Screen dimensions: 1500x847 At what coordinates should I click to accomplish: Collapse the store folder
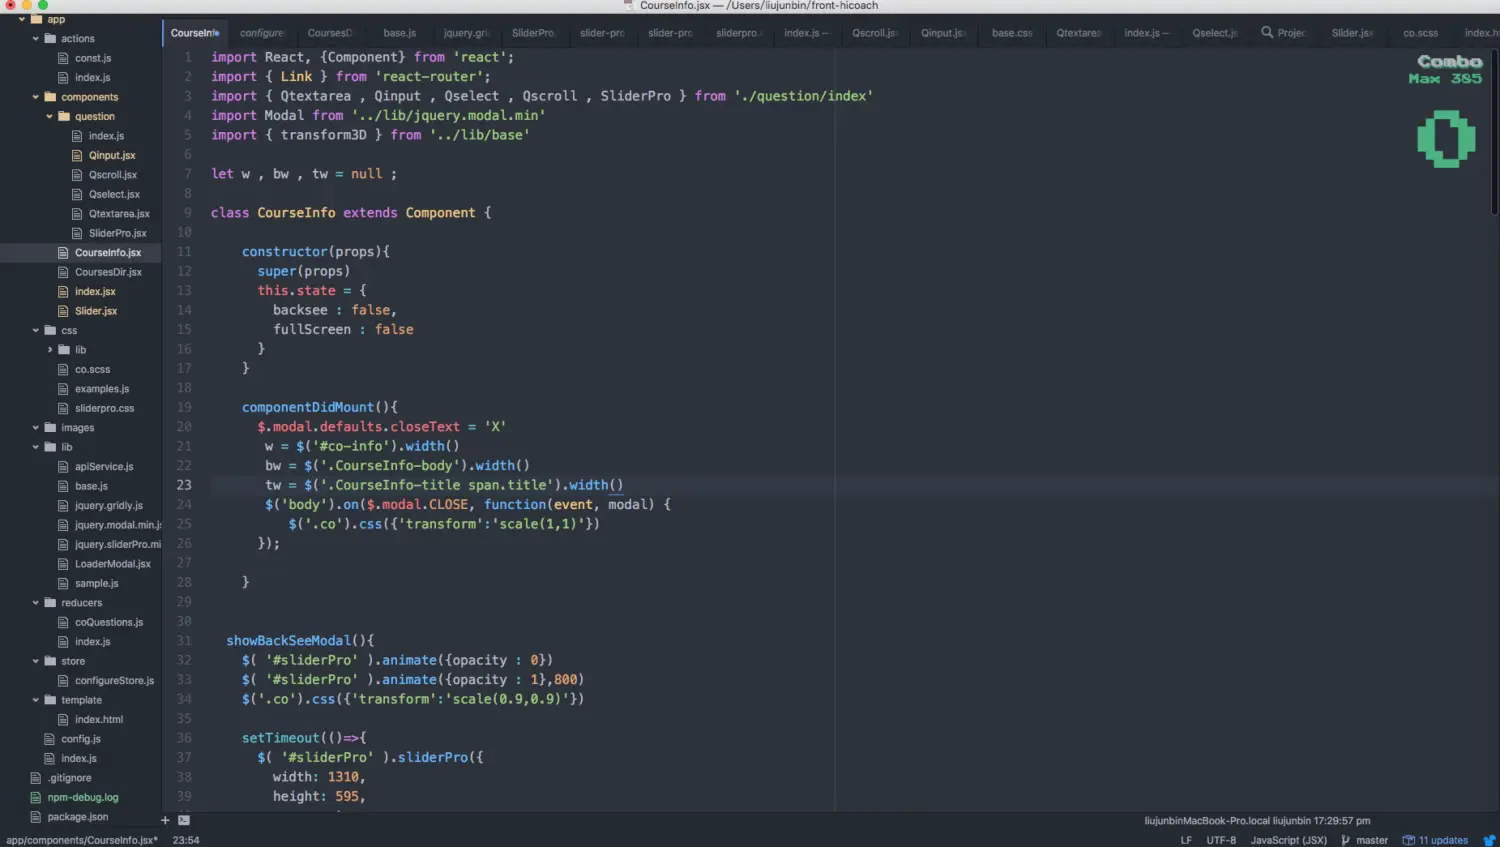click(x=36, y=661)
